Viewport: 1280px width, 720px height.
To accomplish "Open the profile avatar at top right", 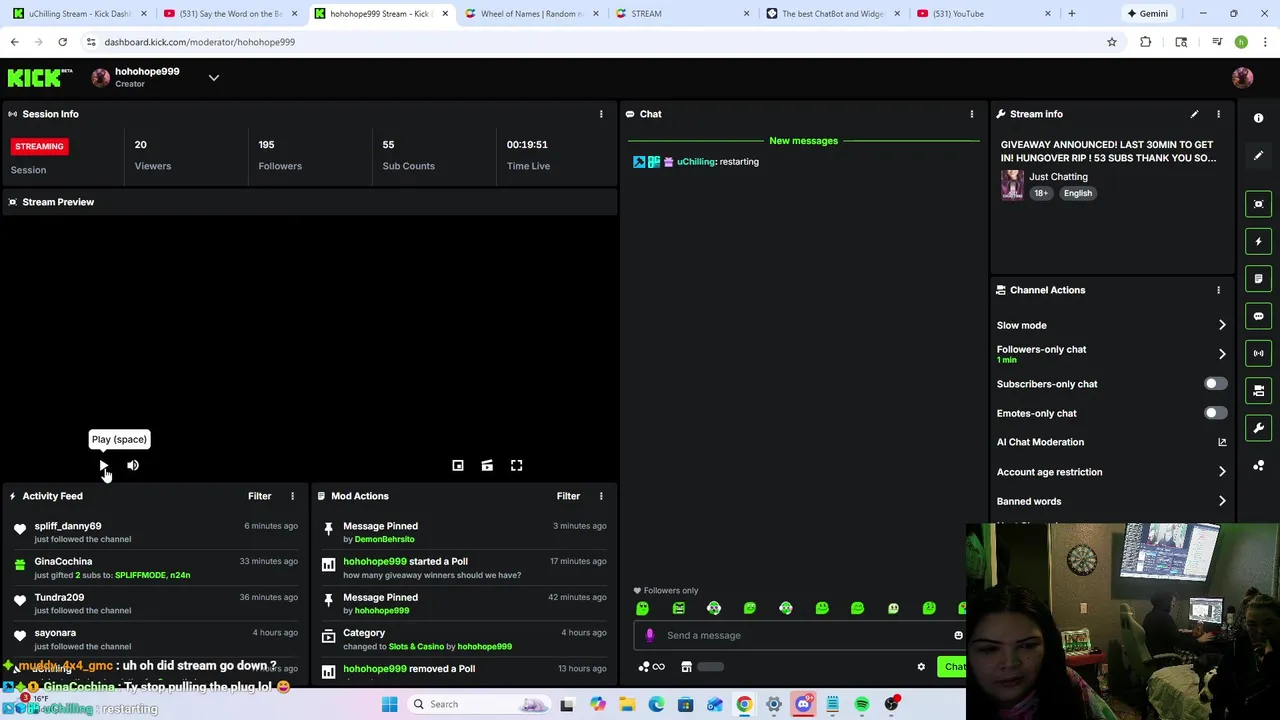I will (1243, 78).
